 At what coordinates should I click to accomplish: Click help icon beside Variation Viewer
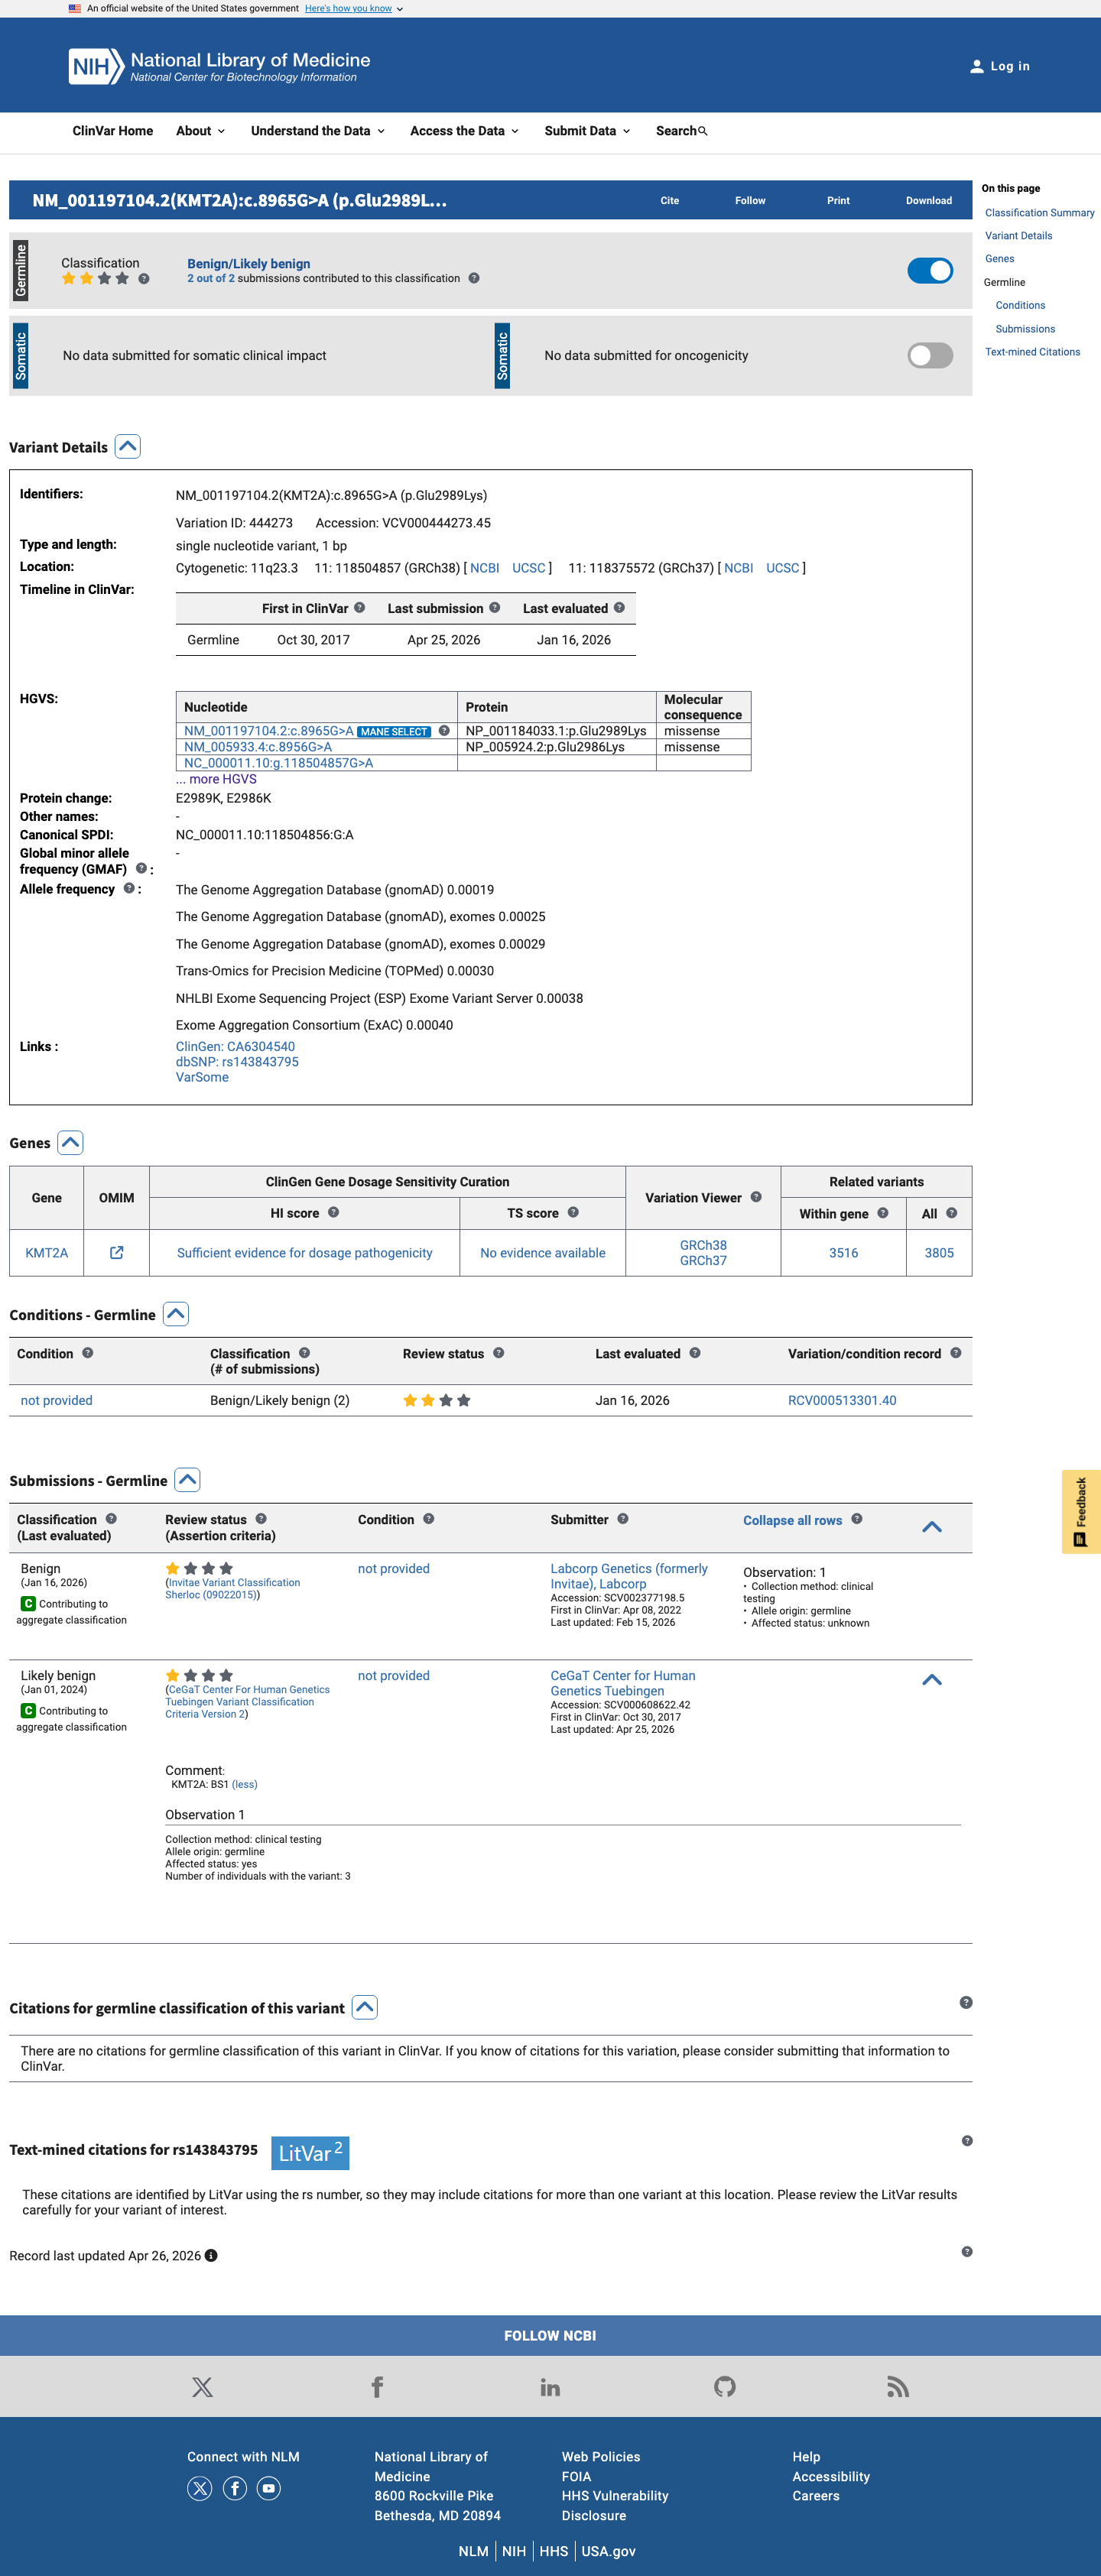click(756, 1196)
